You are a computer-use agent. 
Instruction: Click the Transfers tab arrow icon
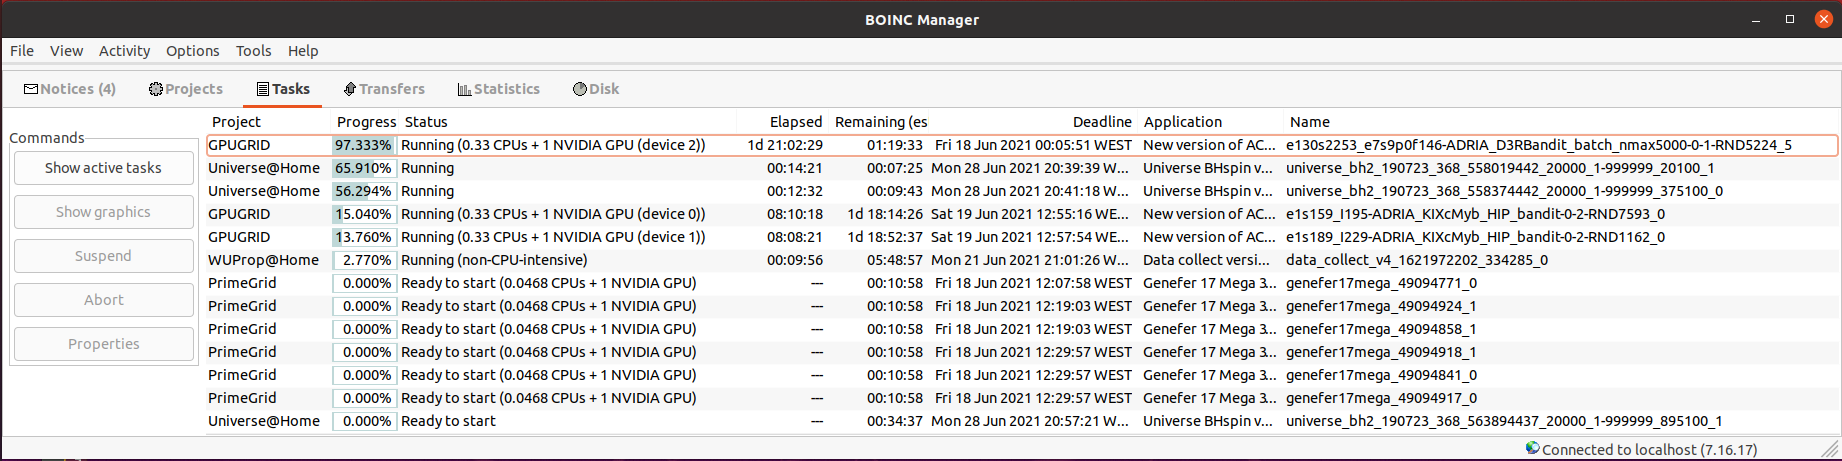pos(349,89)
